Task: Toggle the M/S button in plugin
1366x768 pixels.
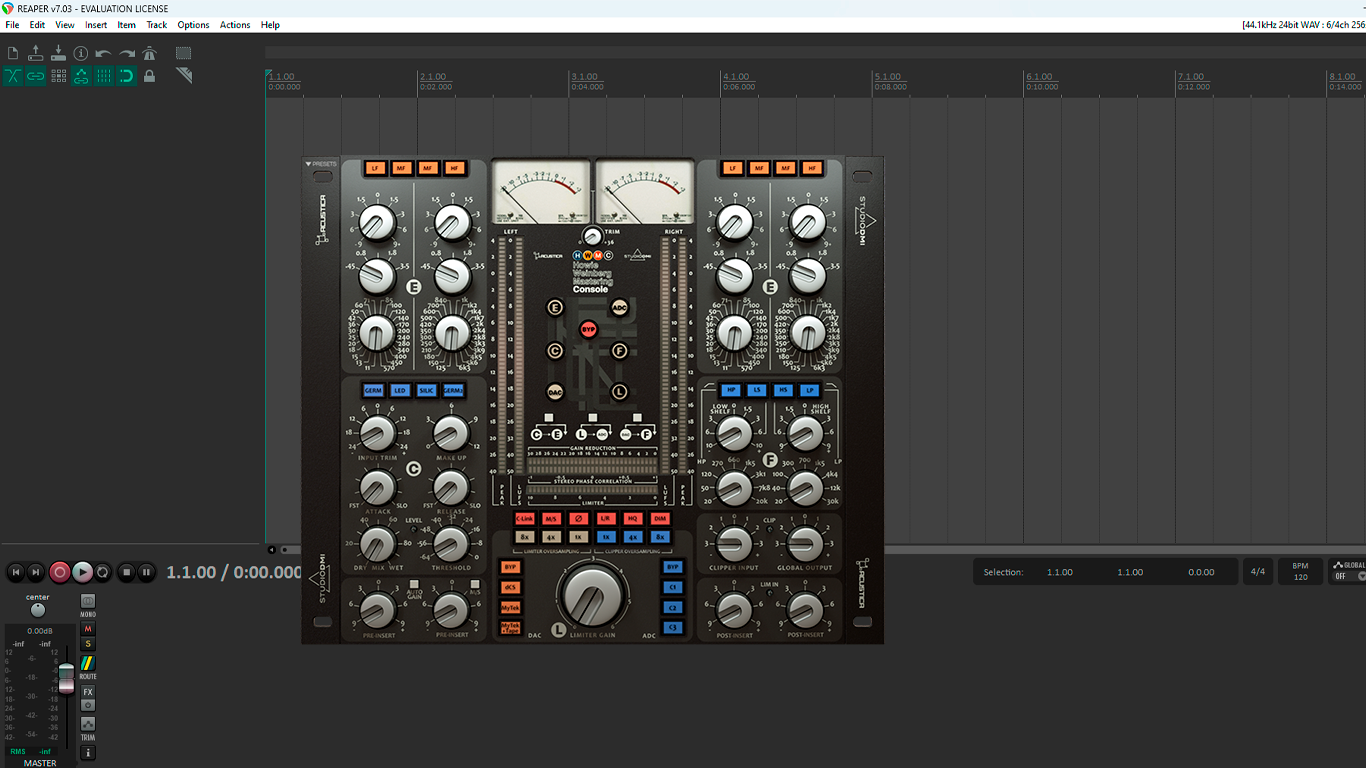Action: [x=551, y=519]
